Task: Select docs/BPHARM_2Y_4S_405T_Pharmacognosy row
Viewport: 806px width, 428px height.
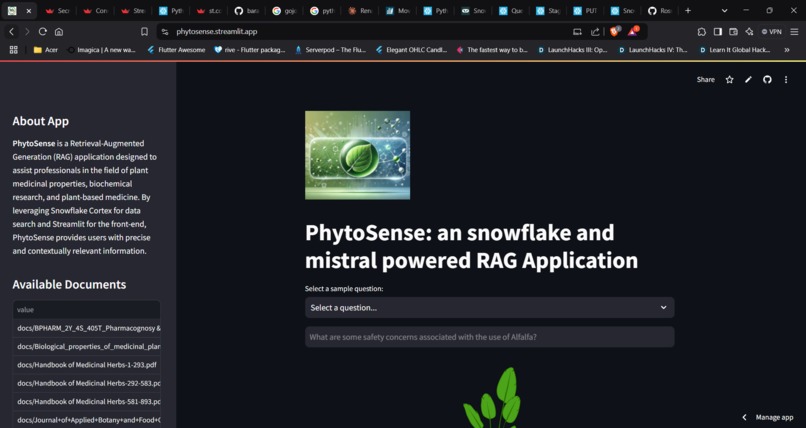Action: [86, 328]
